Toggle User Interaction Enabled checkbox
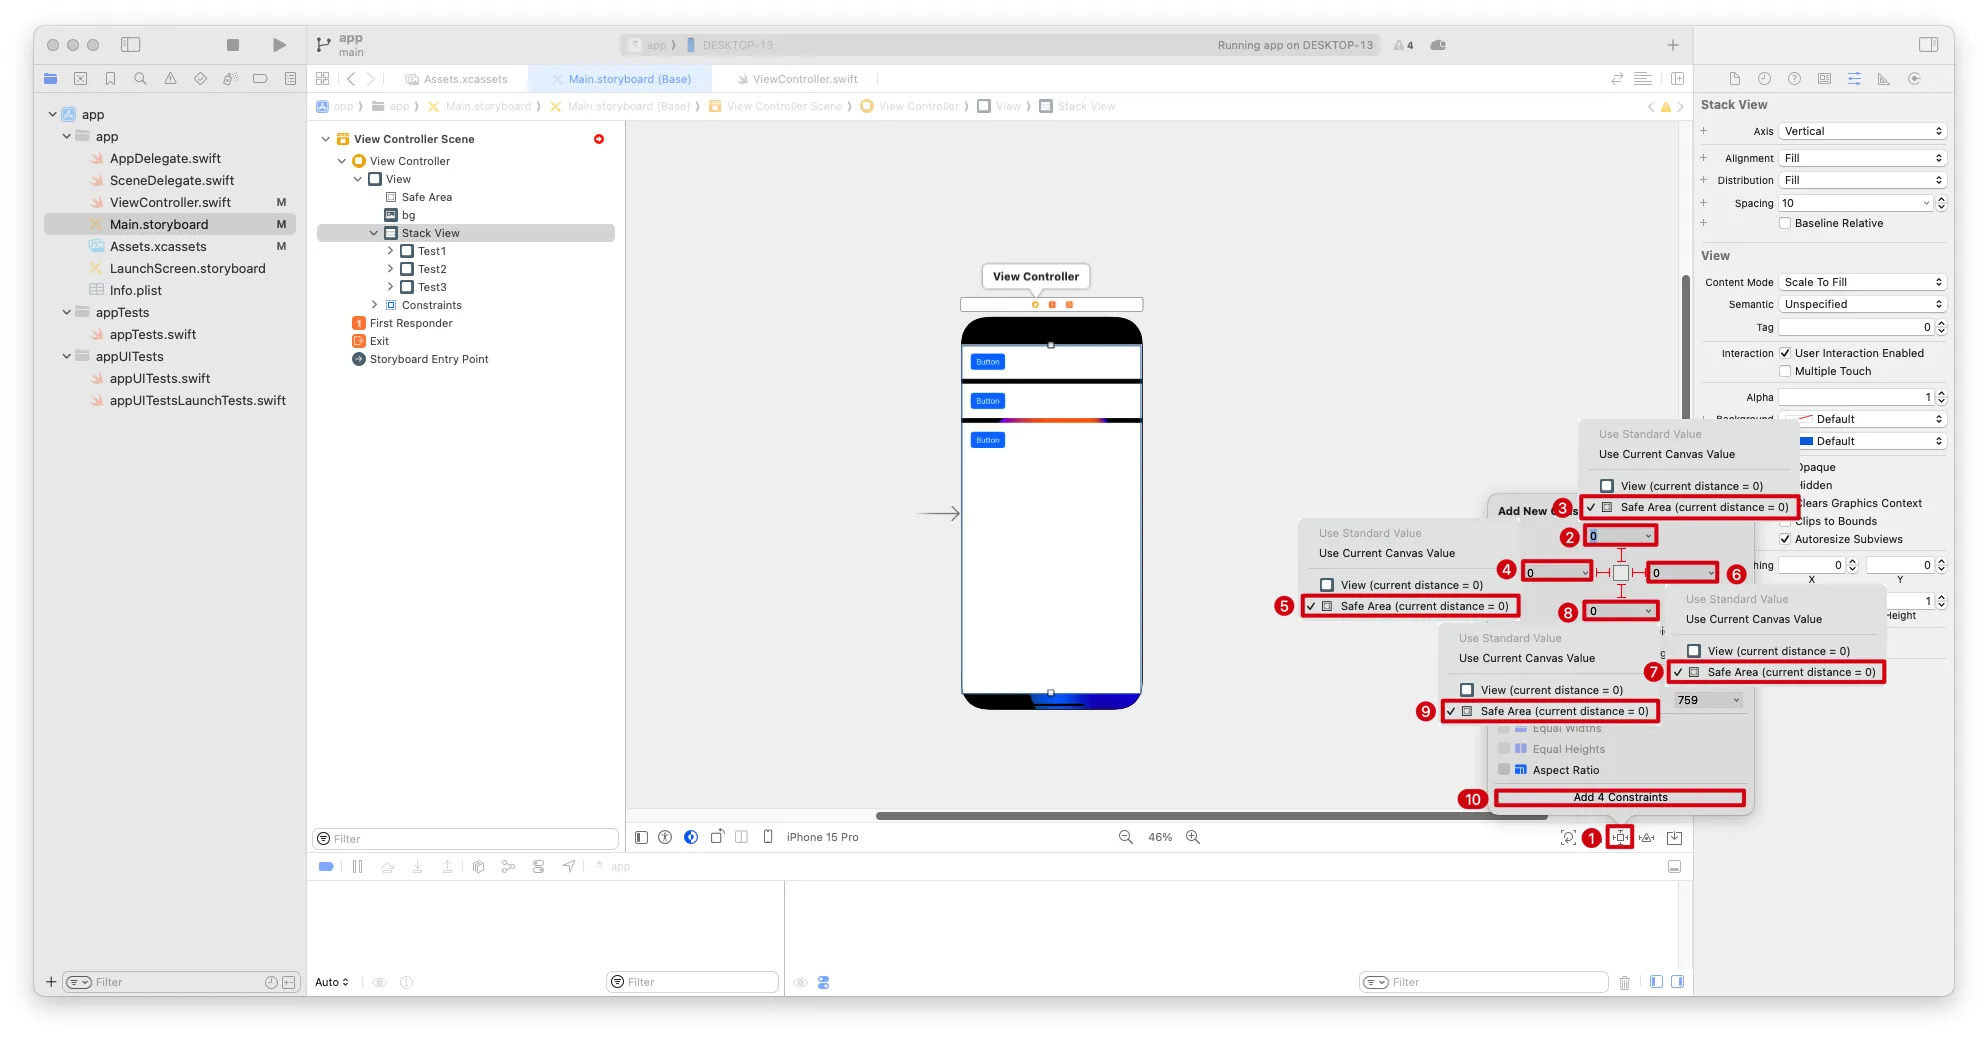Screen dimensions: 1988x1038 1785,354
